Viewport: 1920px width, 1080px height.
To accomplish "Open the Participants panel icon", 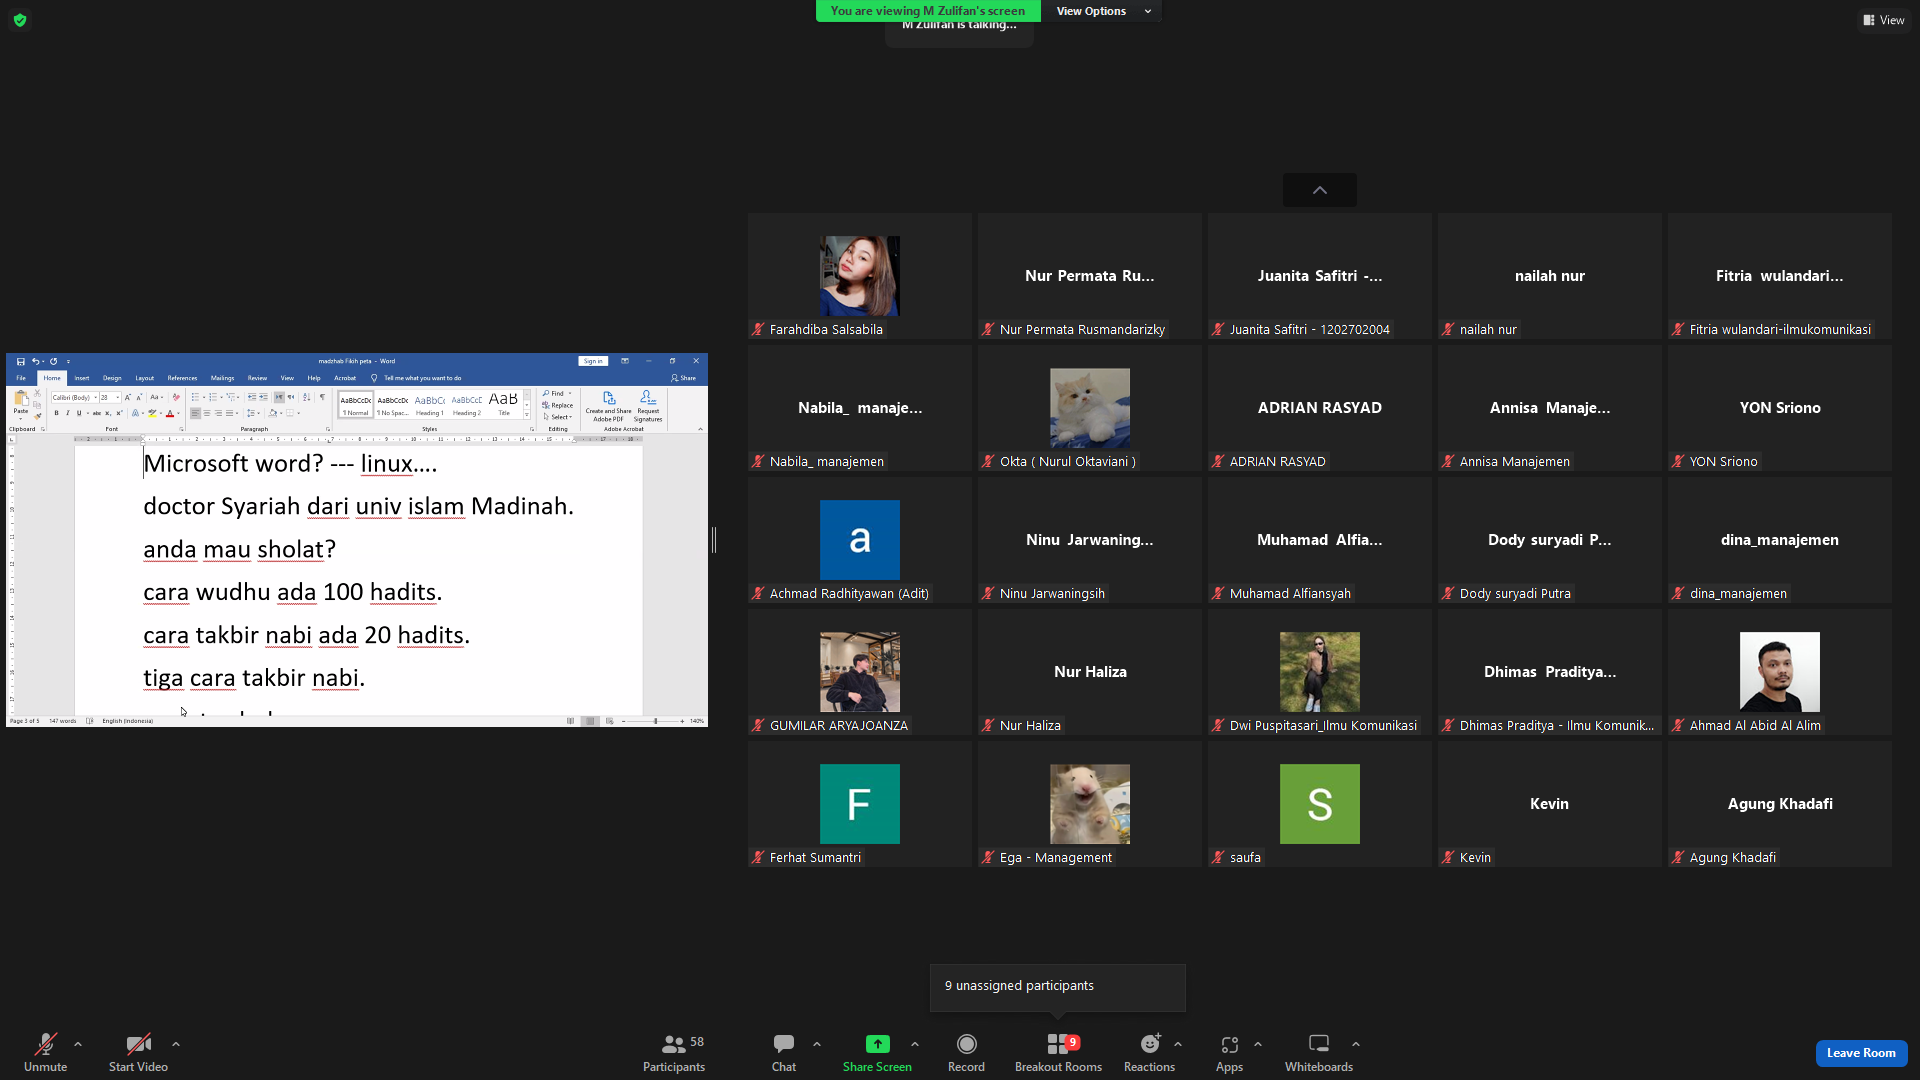I will 674,1044.
